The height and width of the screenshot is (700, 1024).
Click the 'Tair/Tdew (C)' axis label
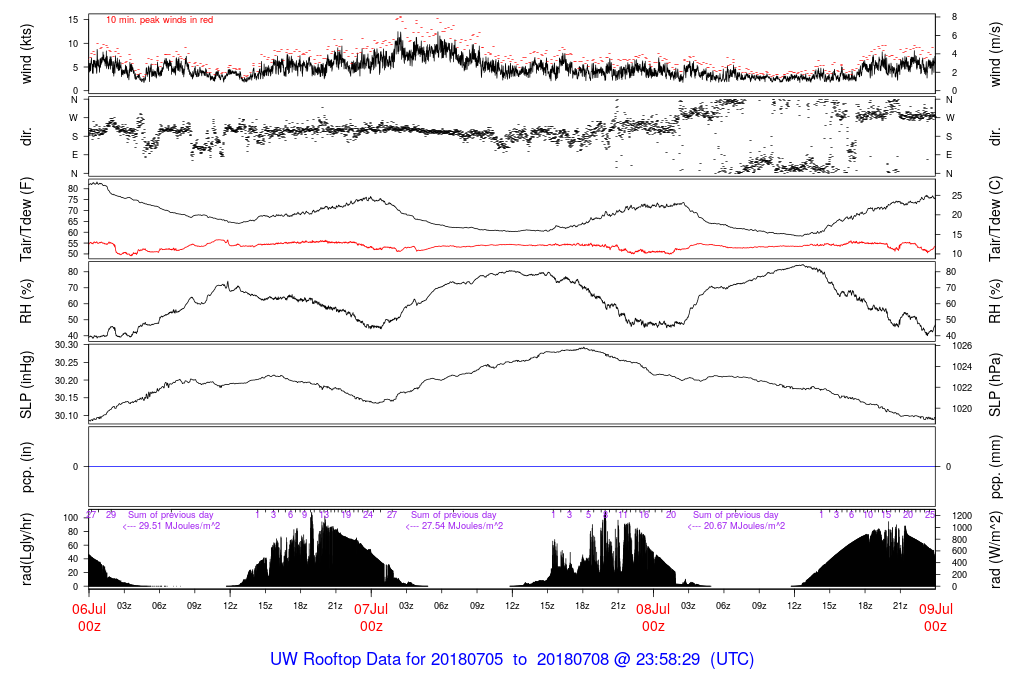pos(995,219)
